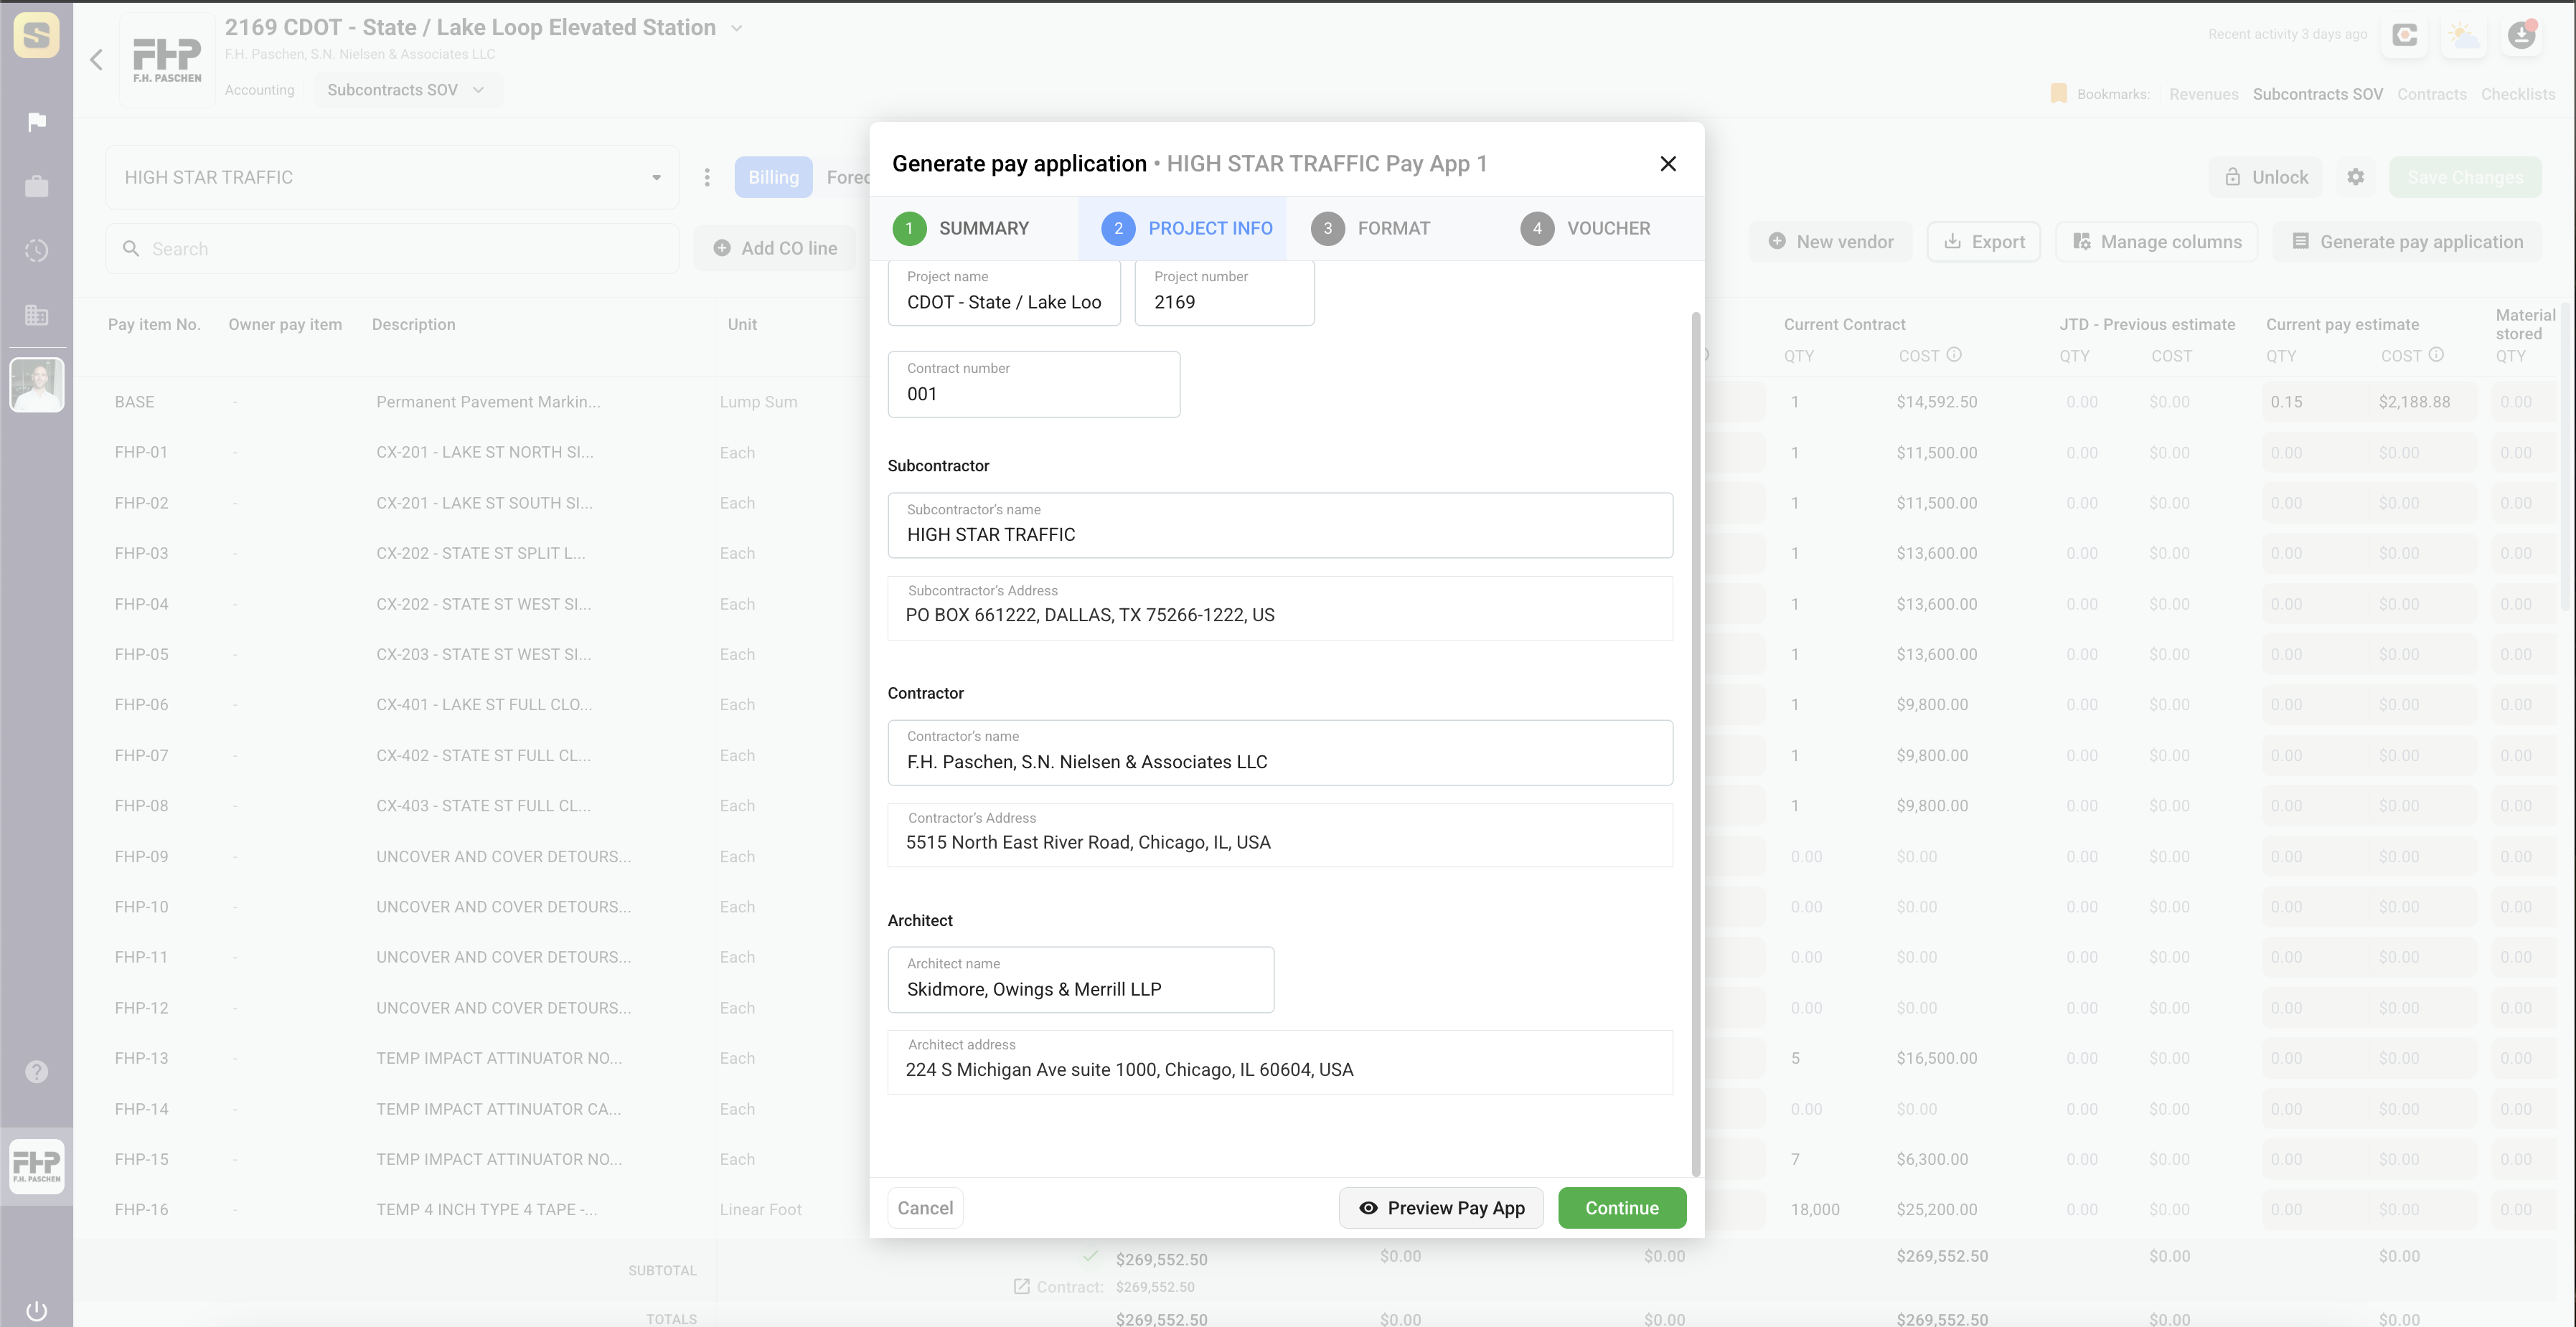Image resolution: width=2576 pixels, height=1327 pixels.
Task: Edit the Contractor's Address field
Action: [x=1280, y=835]
